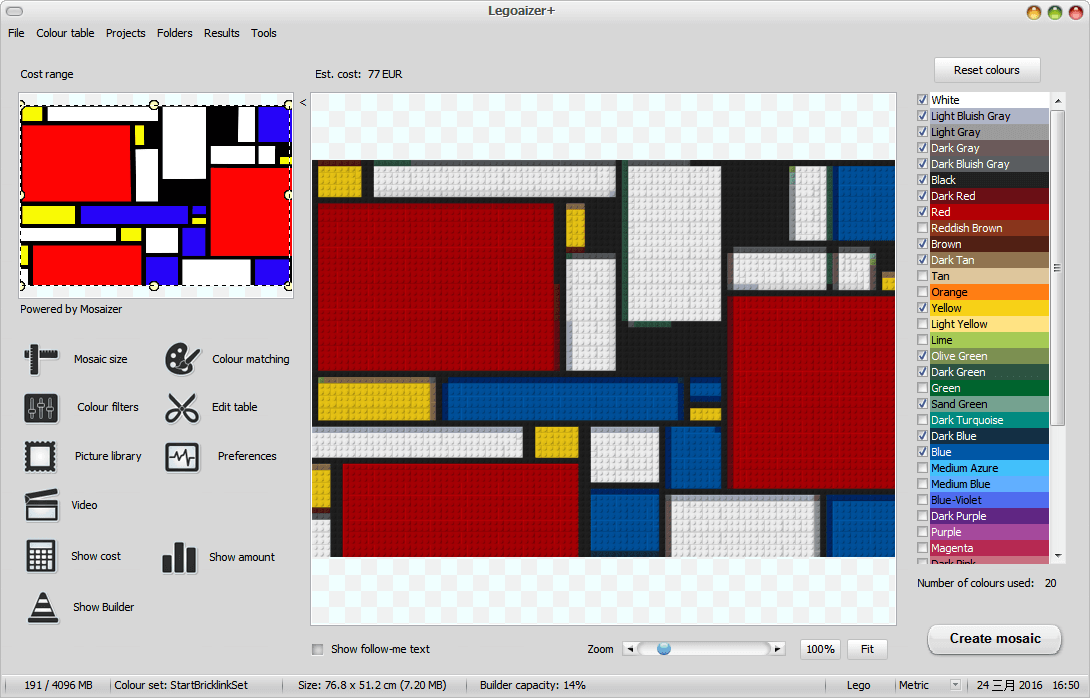The width and height of the screenshot is (1090, 698).
Task: Click the Video clapperboard icon
Action: [42, 505]
